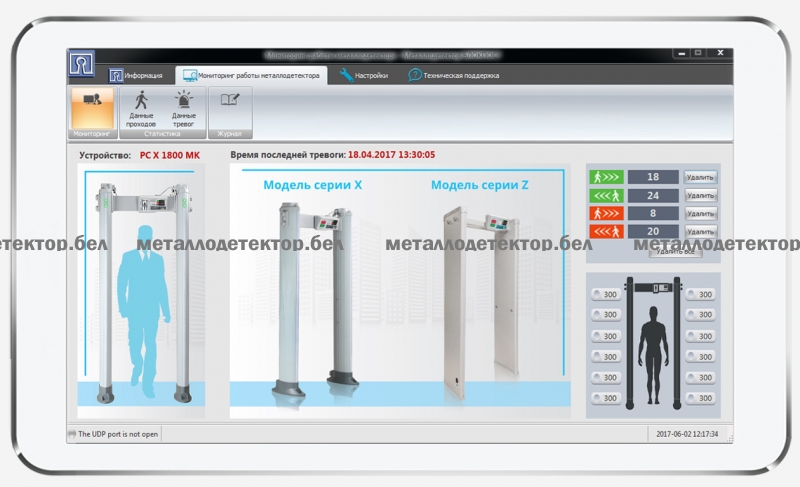Go to the Техническая поддержка tab

pyautogui.click(x=453, y=75)
